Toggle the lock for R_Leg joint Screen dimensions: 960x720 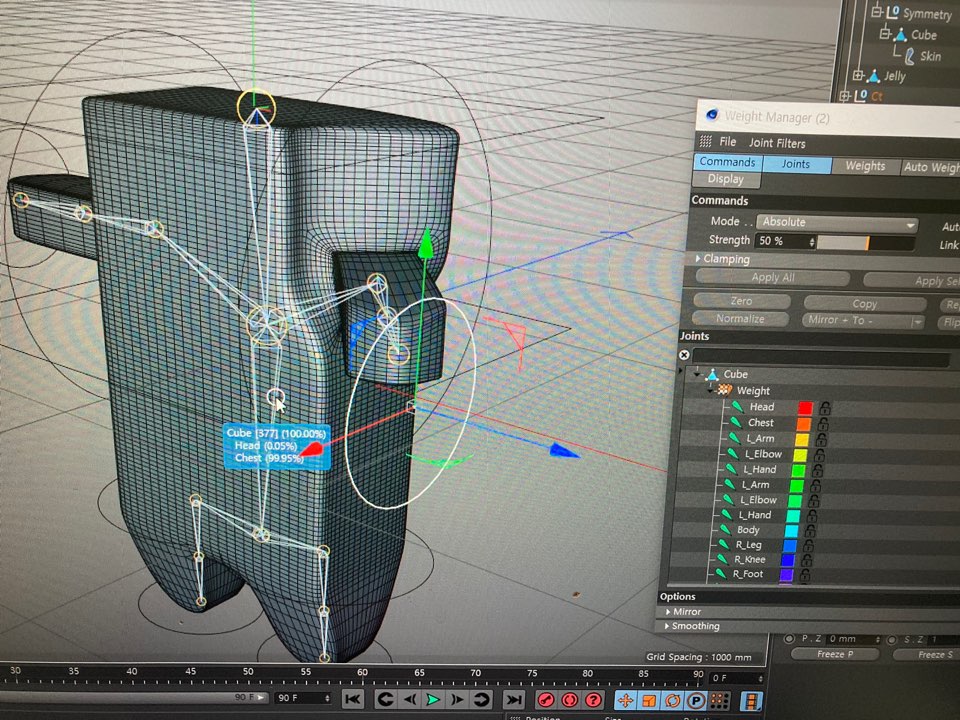click(808, 546)
